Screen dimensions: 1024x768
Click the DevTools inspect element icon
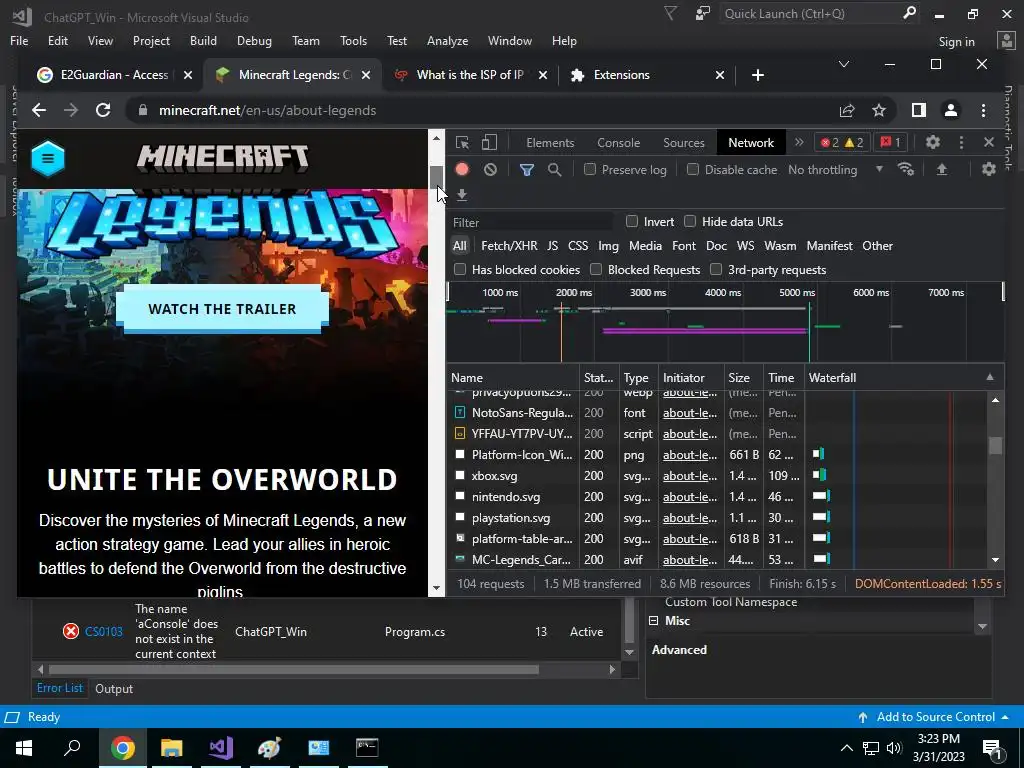(462, 142)
